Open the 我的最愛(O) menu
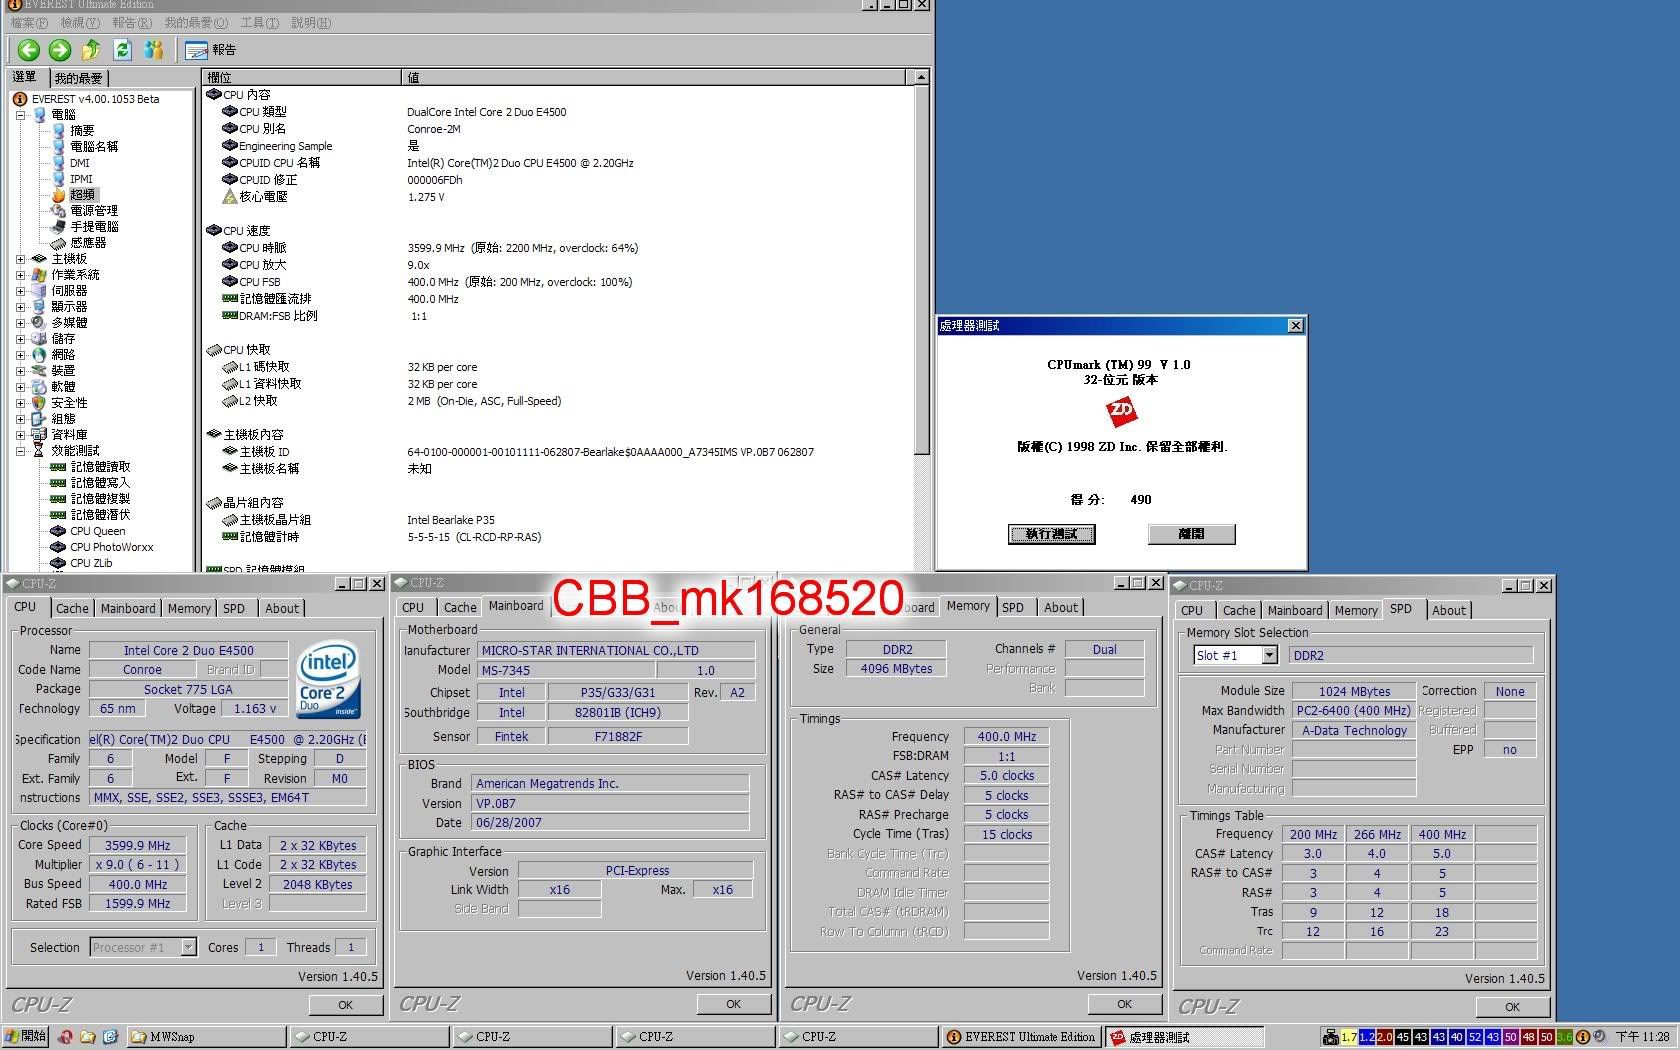The image size is (1680, 1050). click(x=196, y=22)
